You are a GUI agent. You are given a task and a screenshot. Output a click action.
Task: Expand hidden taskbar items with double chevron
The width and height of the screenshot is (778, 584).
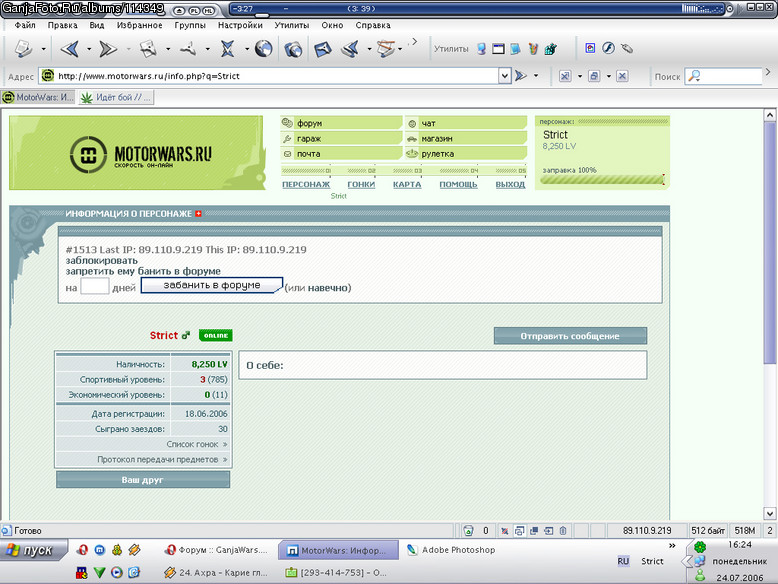point(672,546)
